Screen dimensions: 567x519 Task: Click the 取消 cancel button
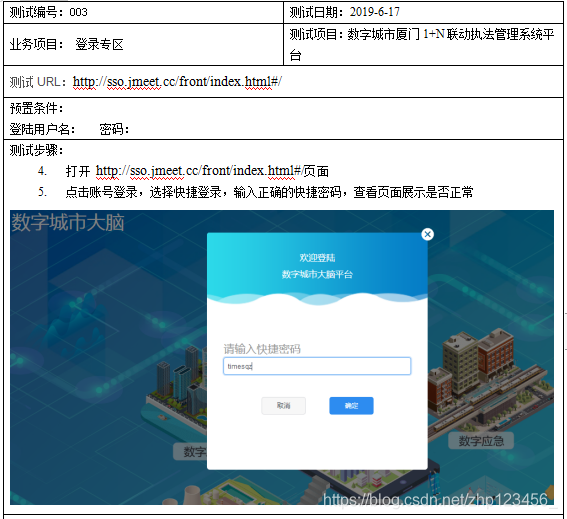(284, 405)
